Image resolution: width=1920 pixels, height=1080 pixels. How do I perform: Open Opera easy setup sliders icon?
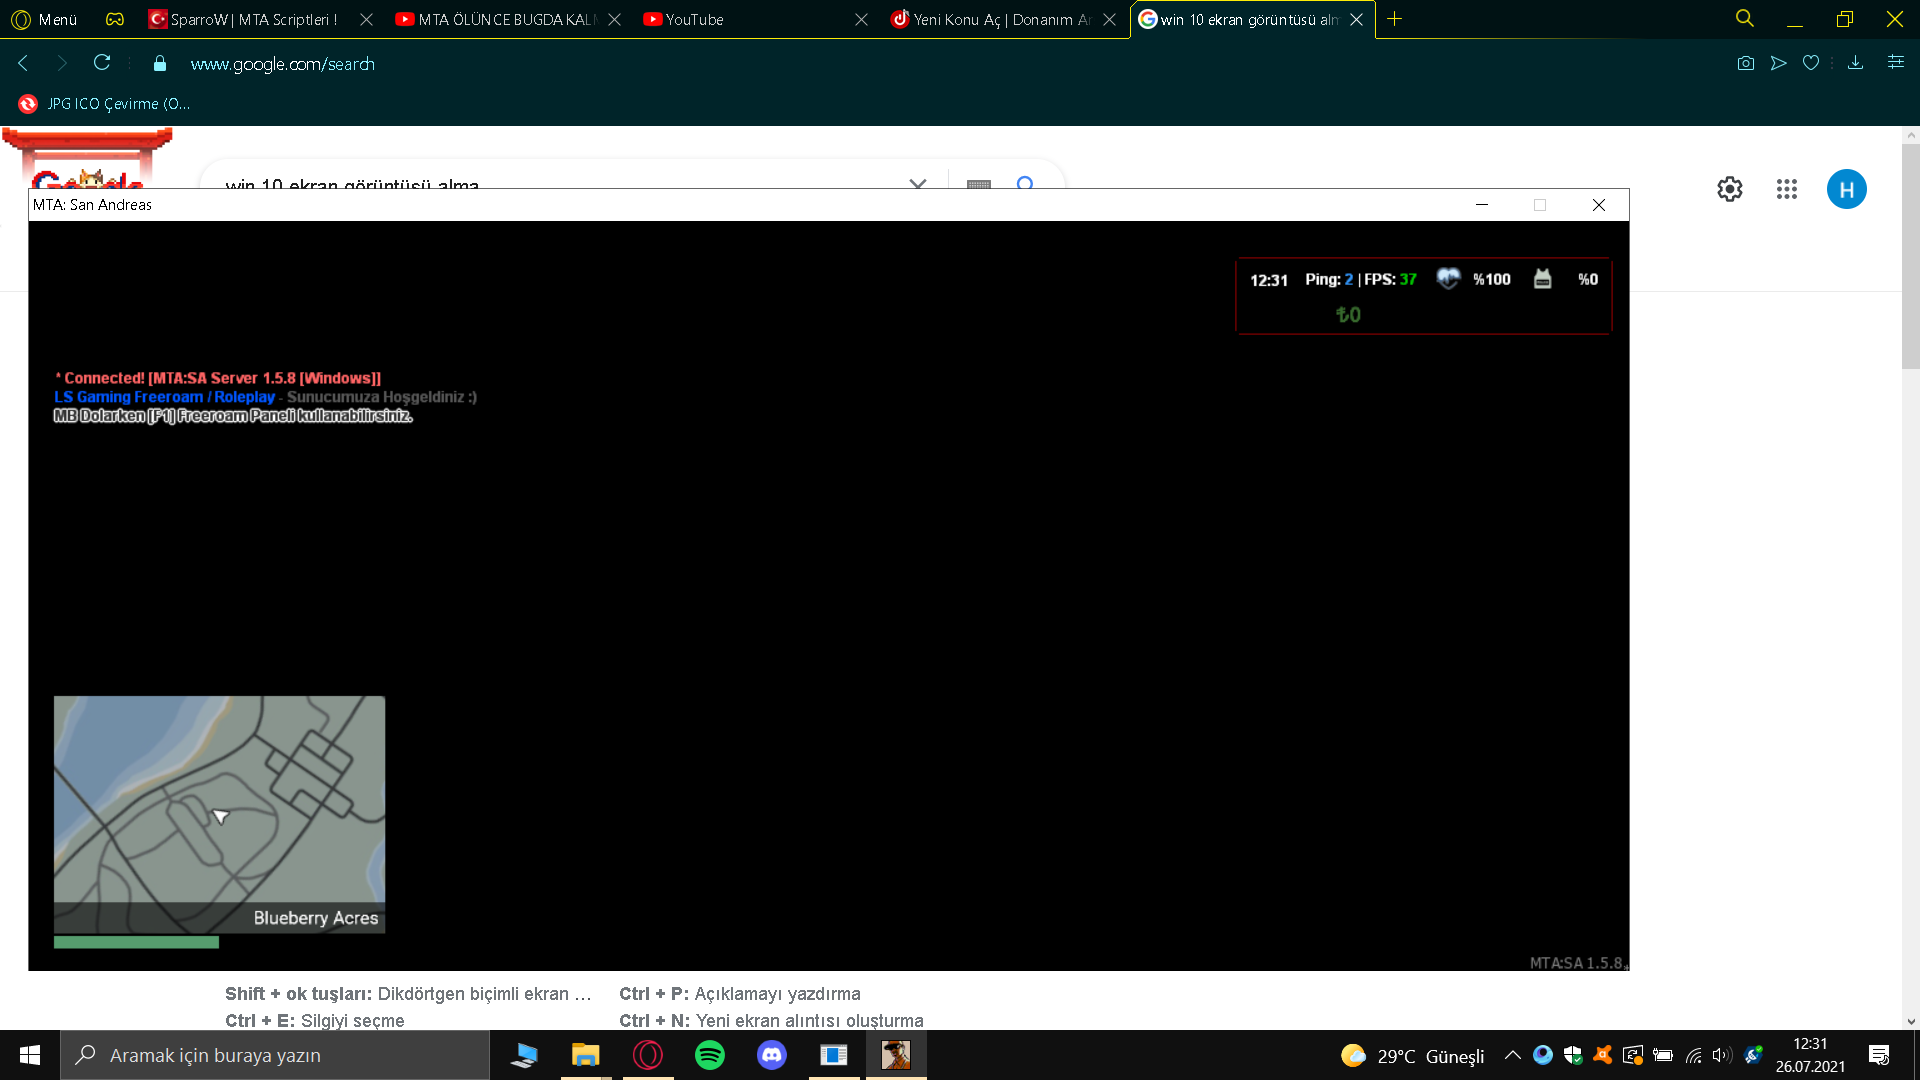tap(1895, 63)
